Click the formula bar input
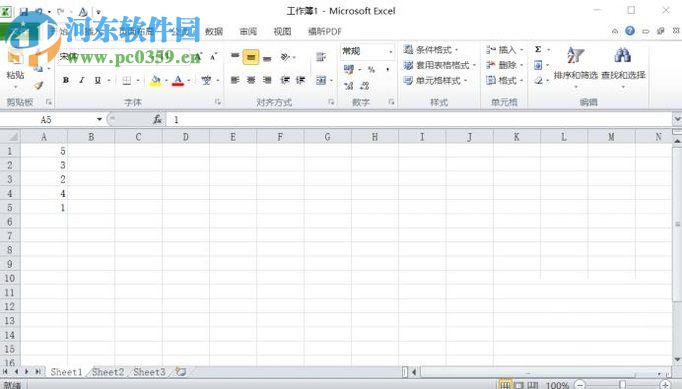This screenshot has height=389, width=682. coord(420,119)
